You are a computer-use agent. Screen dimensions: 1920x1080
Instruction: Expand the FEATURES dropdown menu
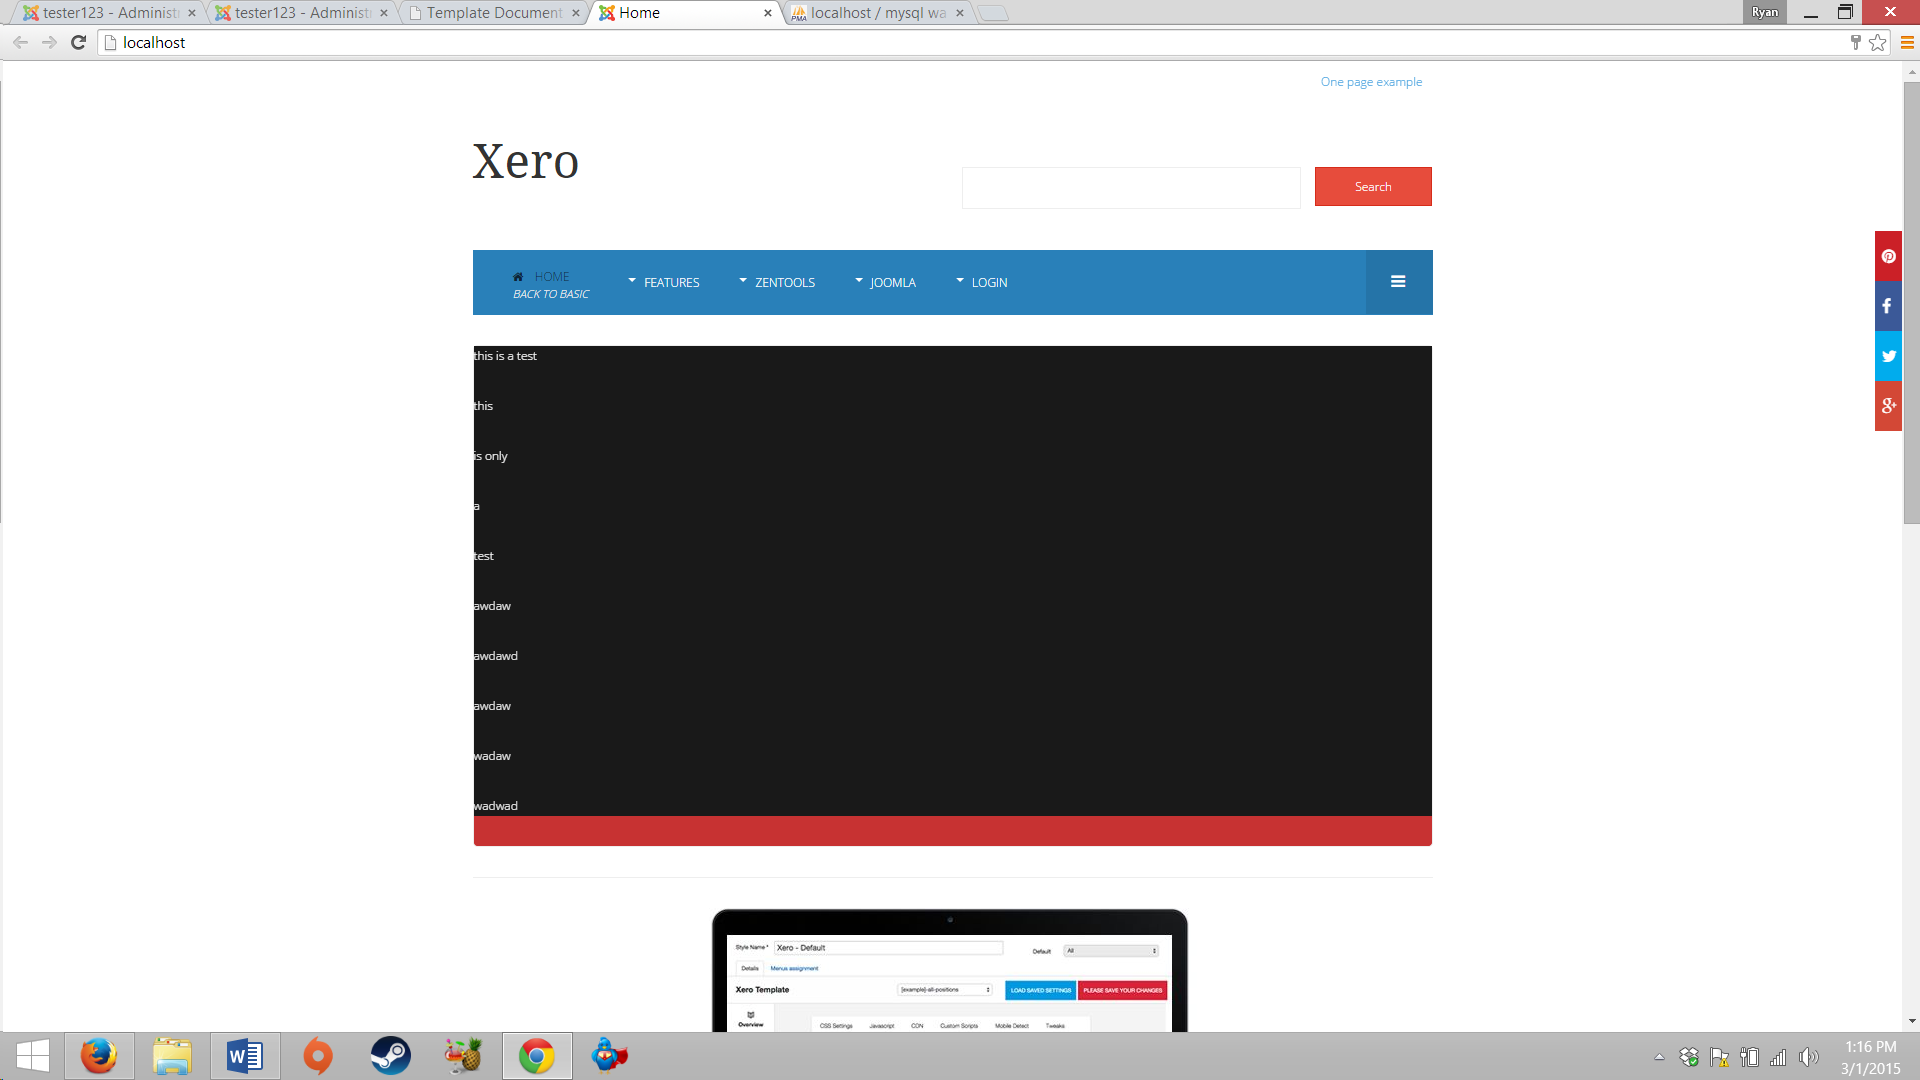(664, 283)
